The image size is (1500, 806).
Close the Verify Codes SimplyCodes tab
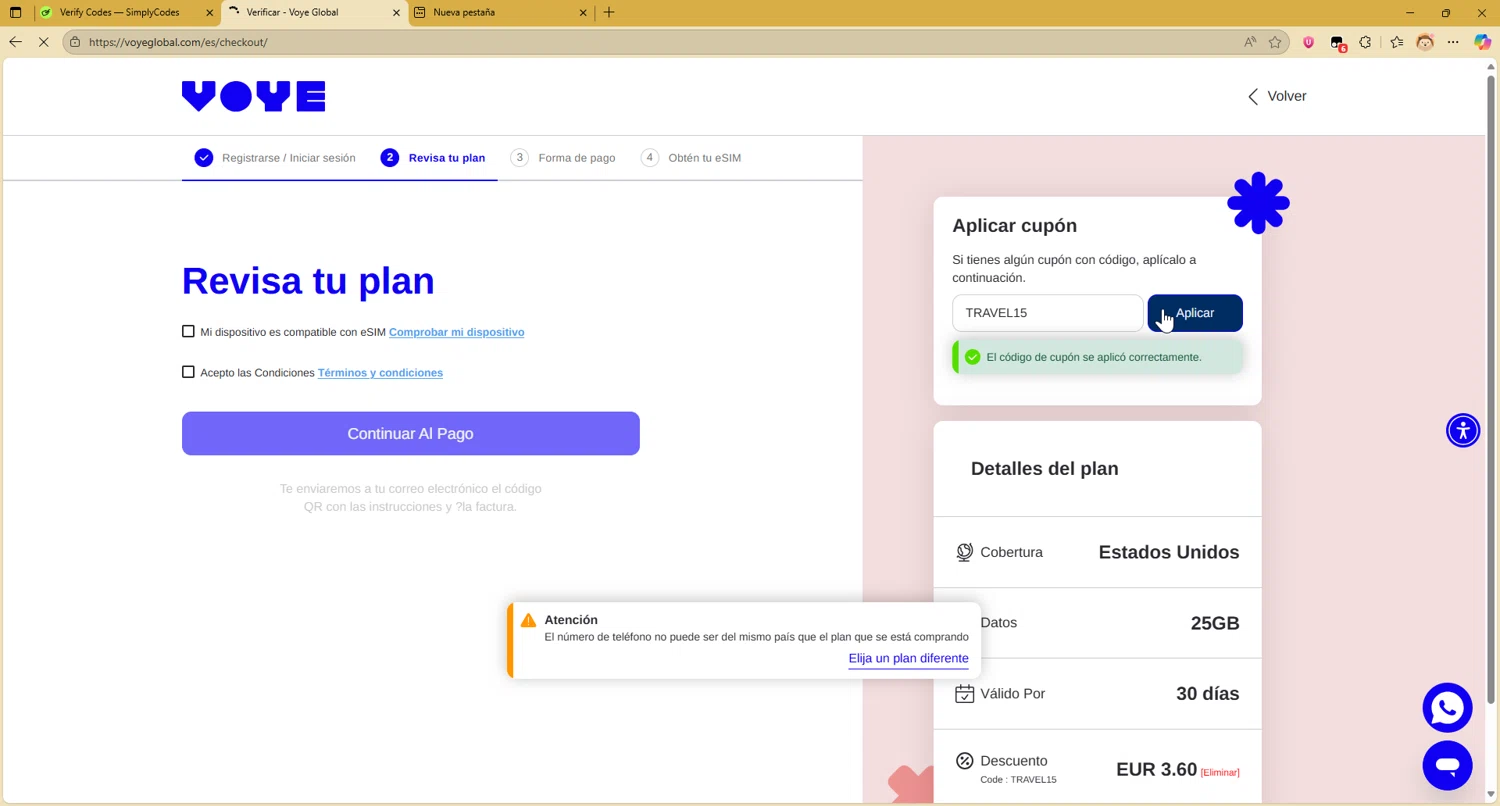tap(209, 12)
